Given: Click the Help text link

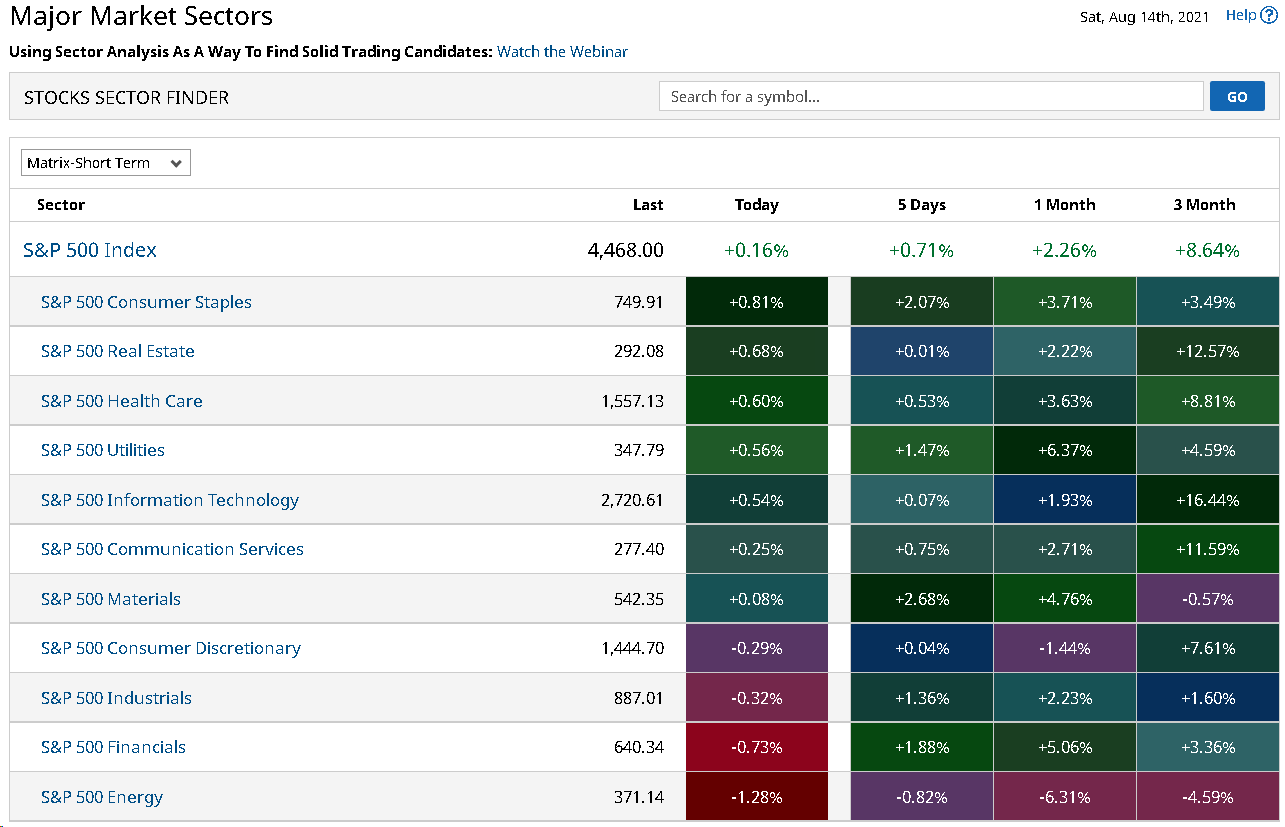Looking at the screenshot, I should [x=1241, y=15].
